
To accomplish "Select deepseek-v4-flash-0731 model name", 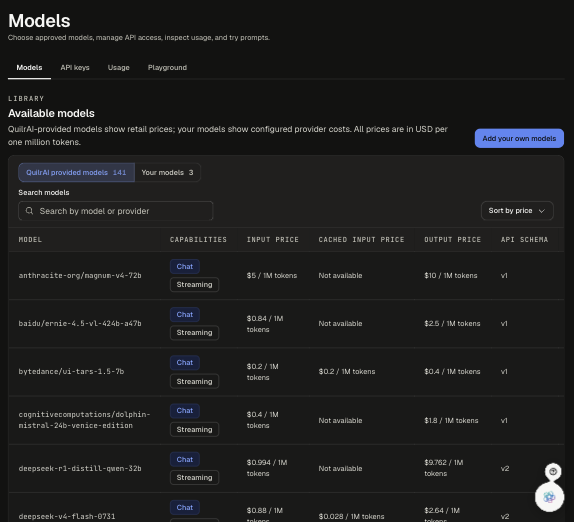I will (x=67, y=516).
